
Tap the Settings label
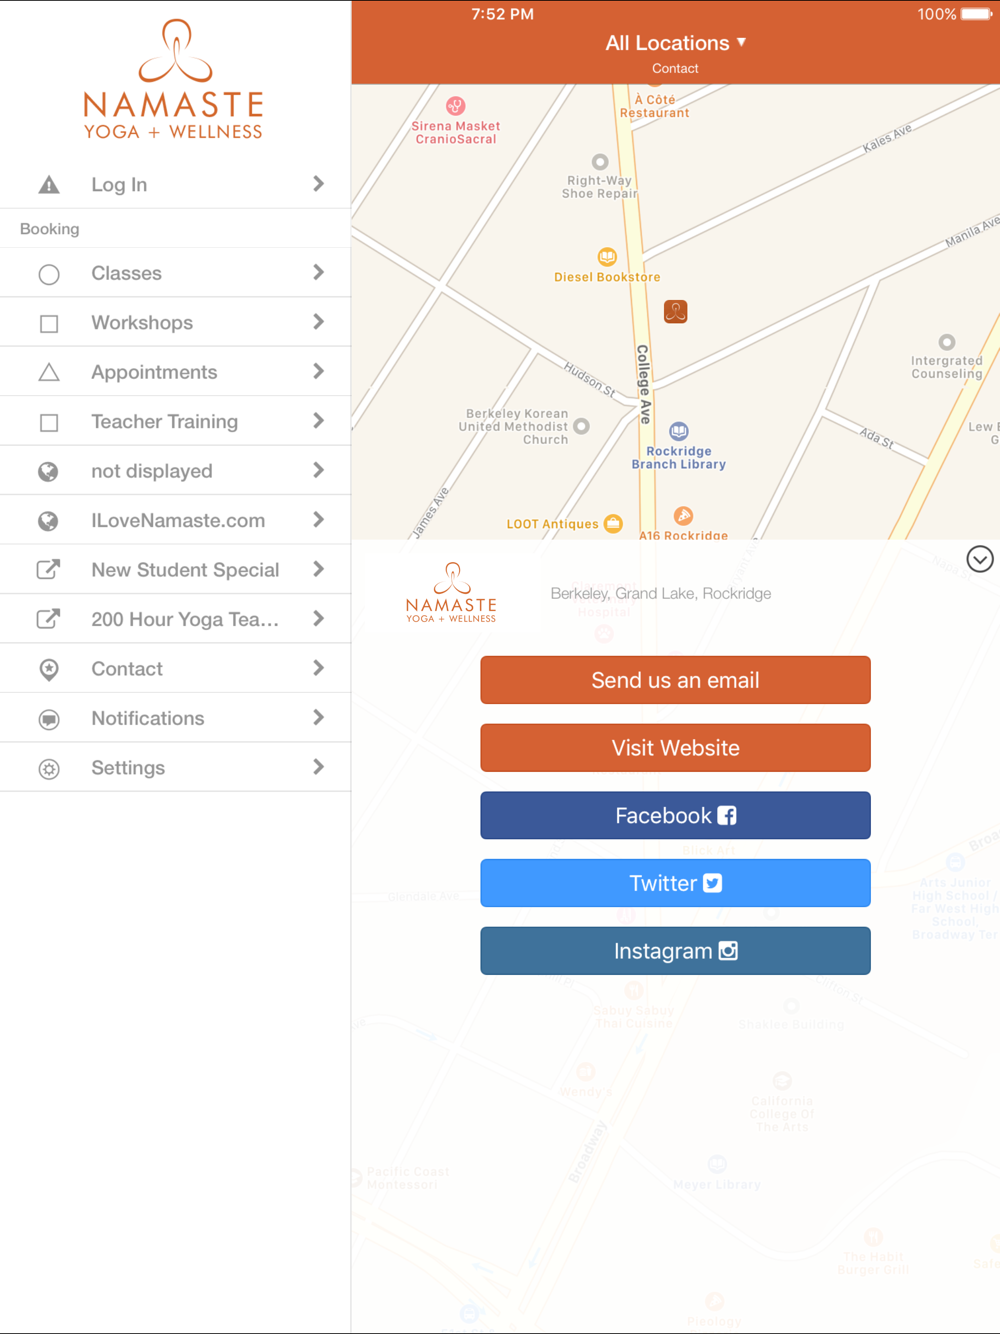pyautogui.click(x=128, y=768)
